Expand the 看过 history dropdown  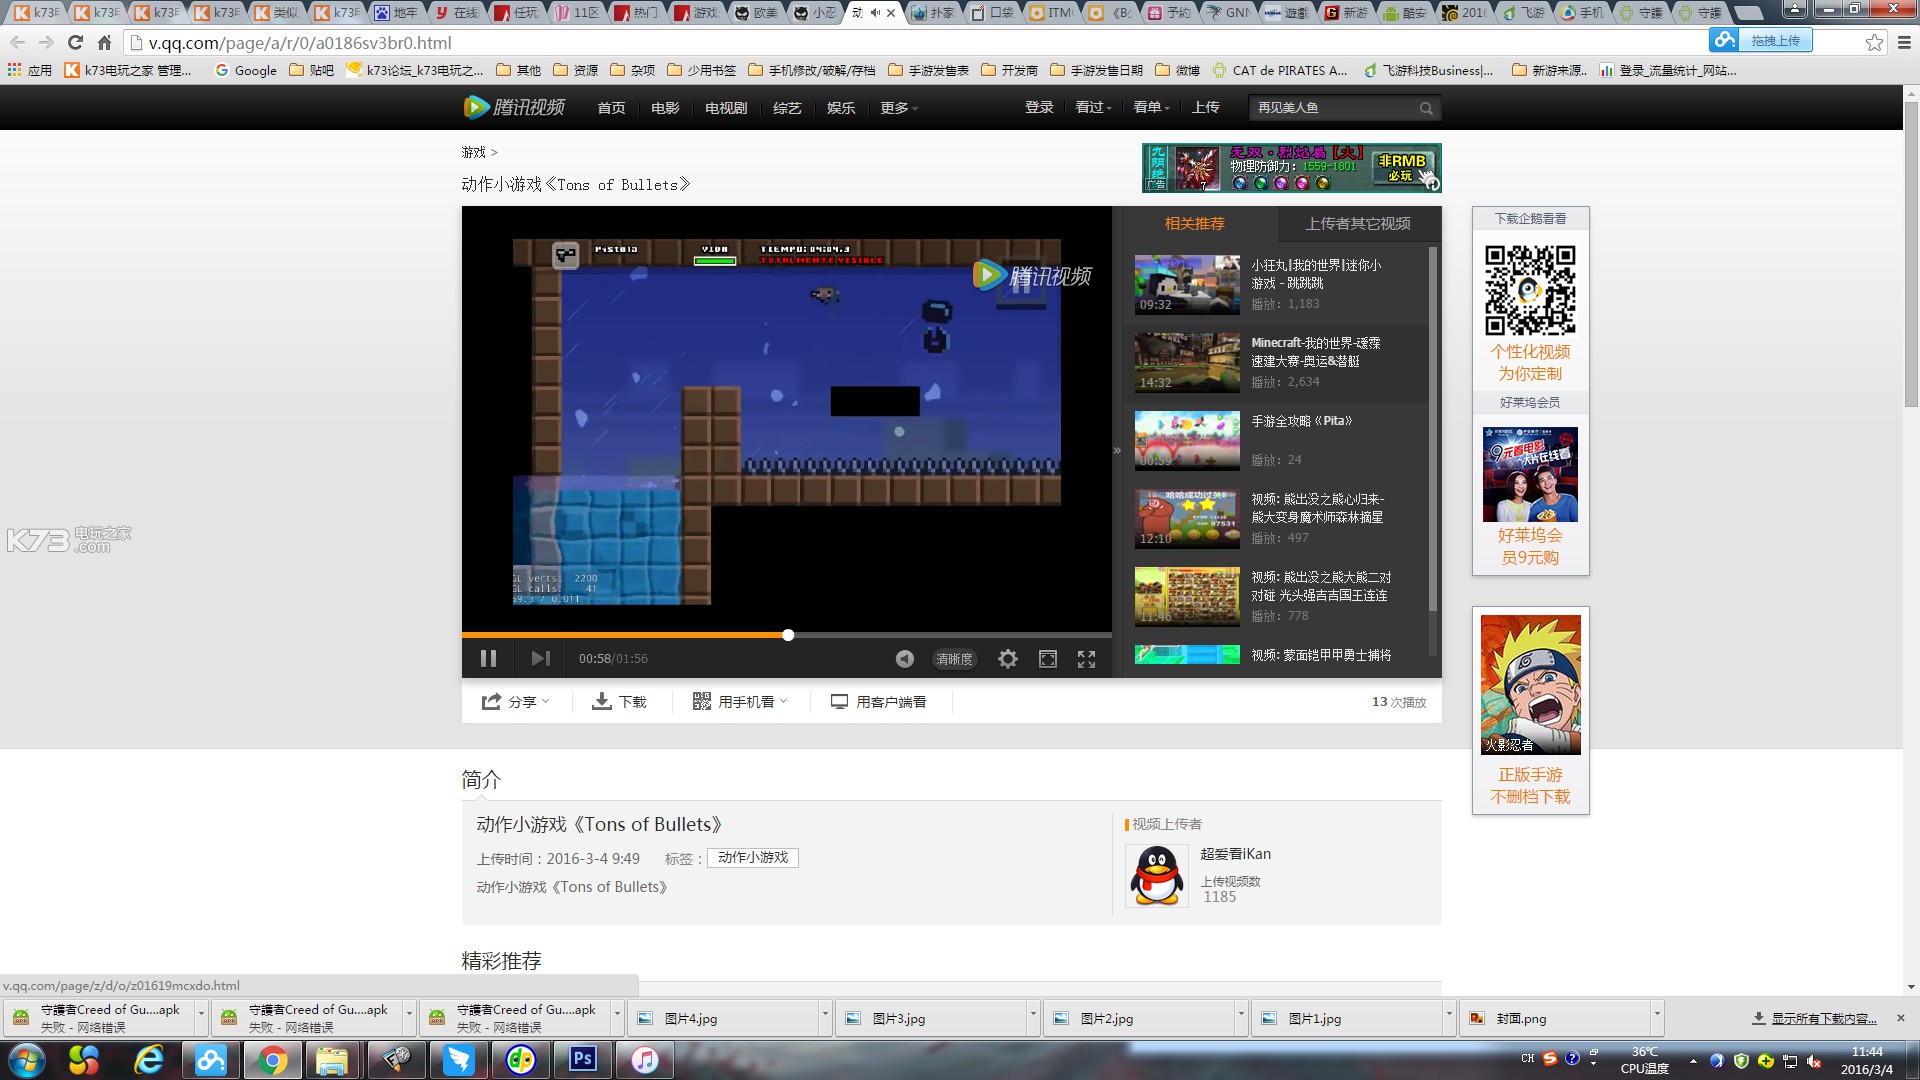[x=1093, y=107]
